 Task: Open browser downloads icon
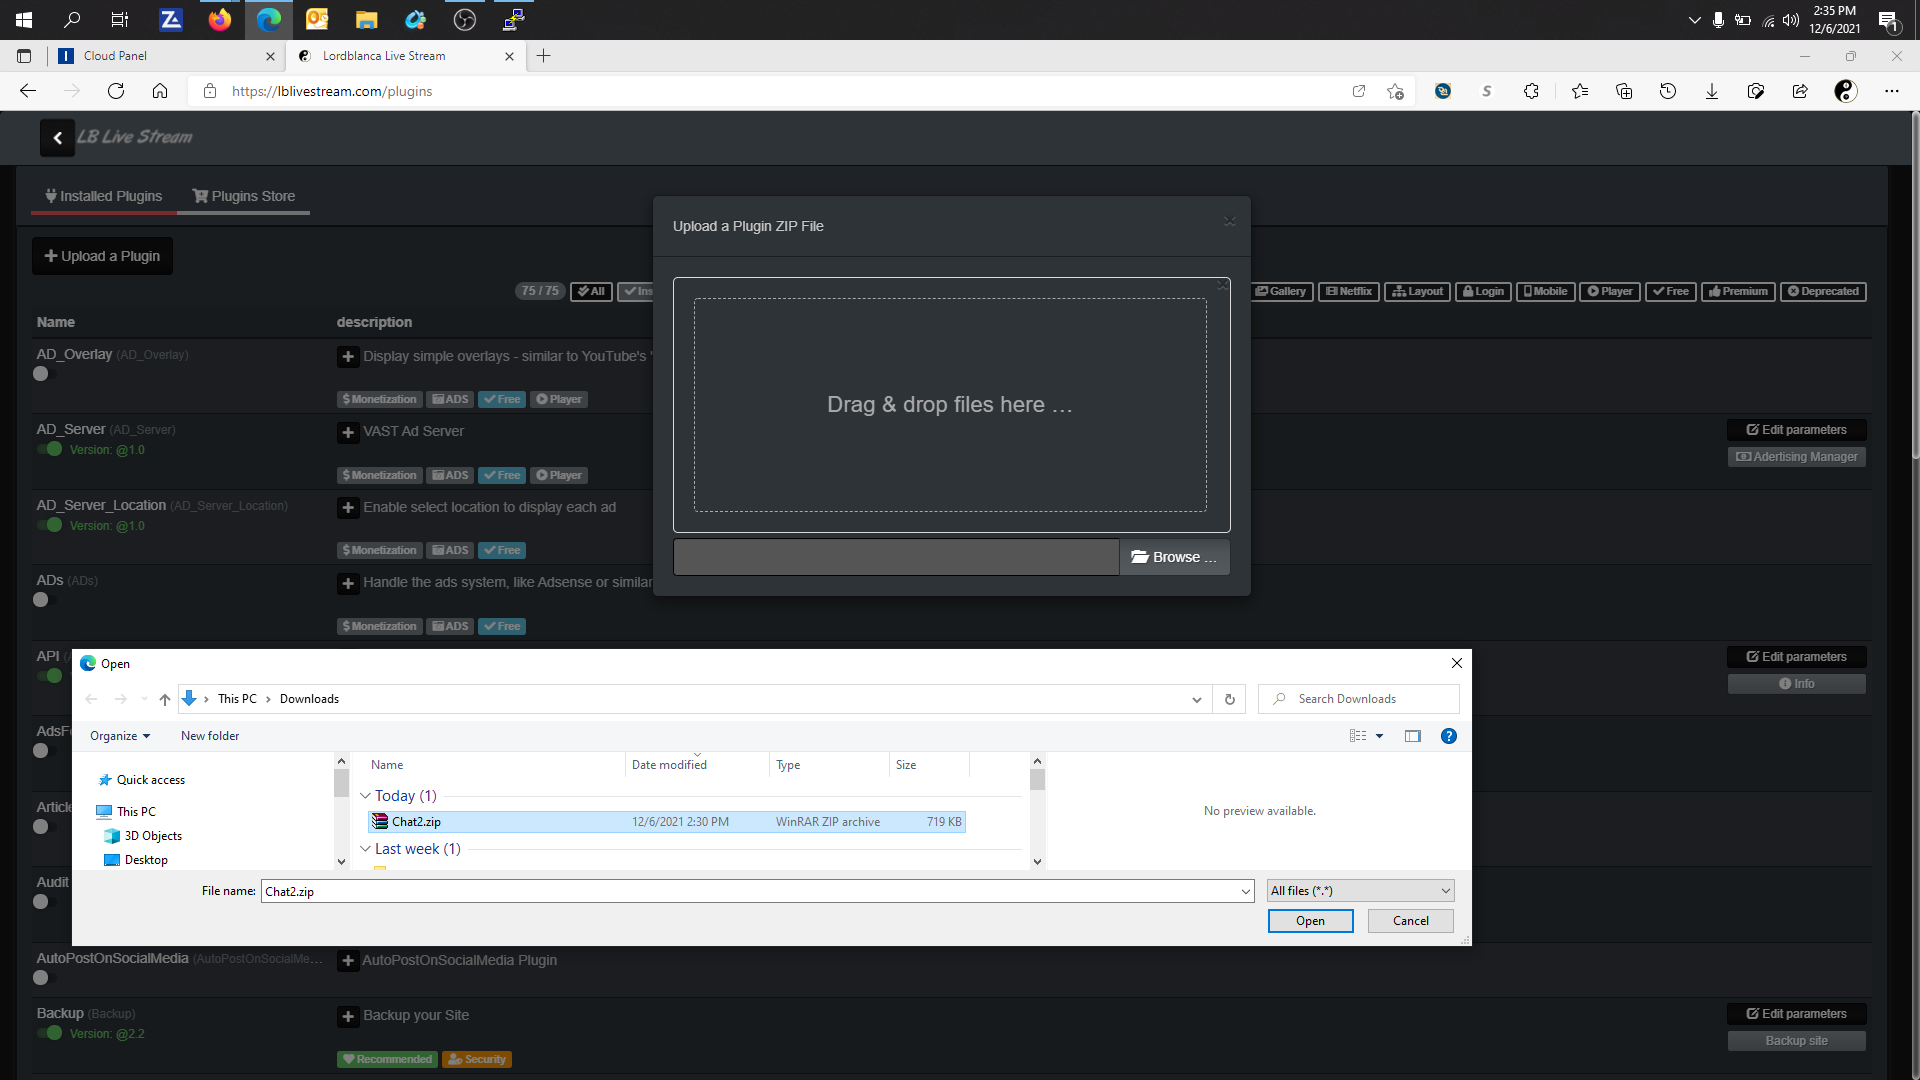[x=1712, y=91]
